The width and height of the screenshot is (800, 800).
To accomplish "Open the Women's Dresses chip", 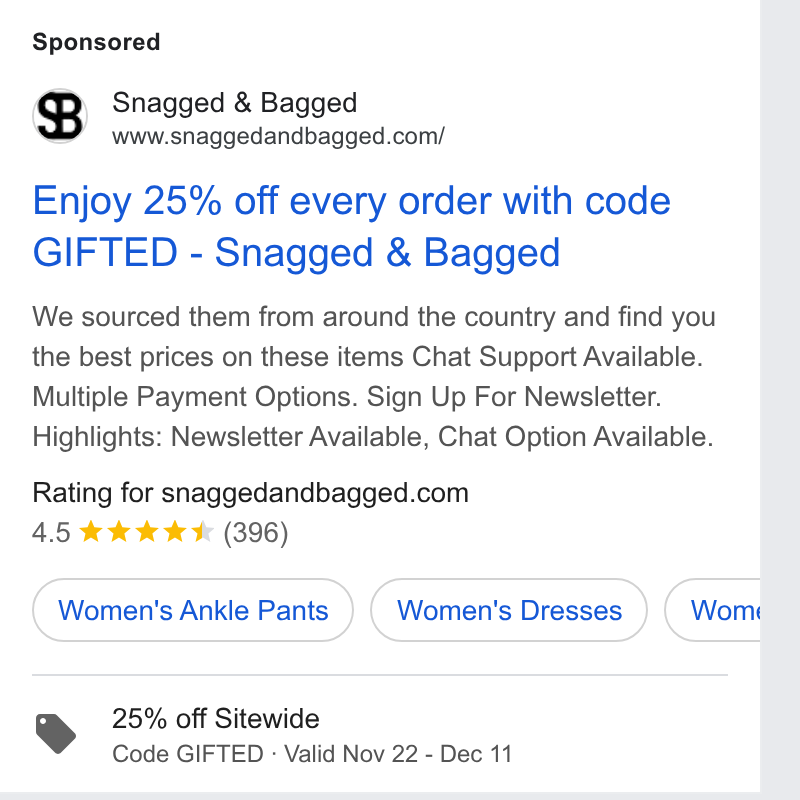I will tap(509, 610).
